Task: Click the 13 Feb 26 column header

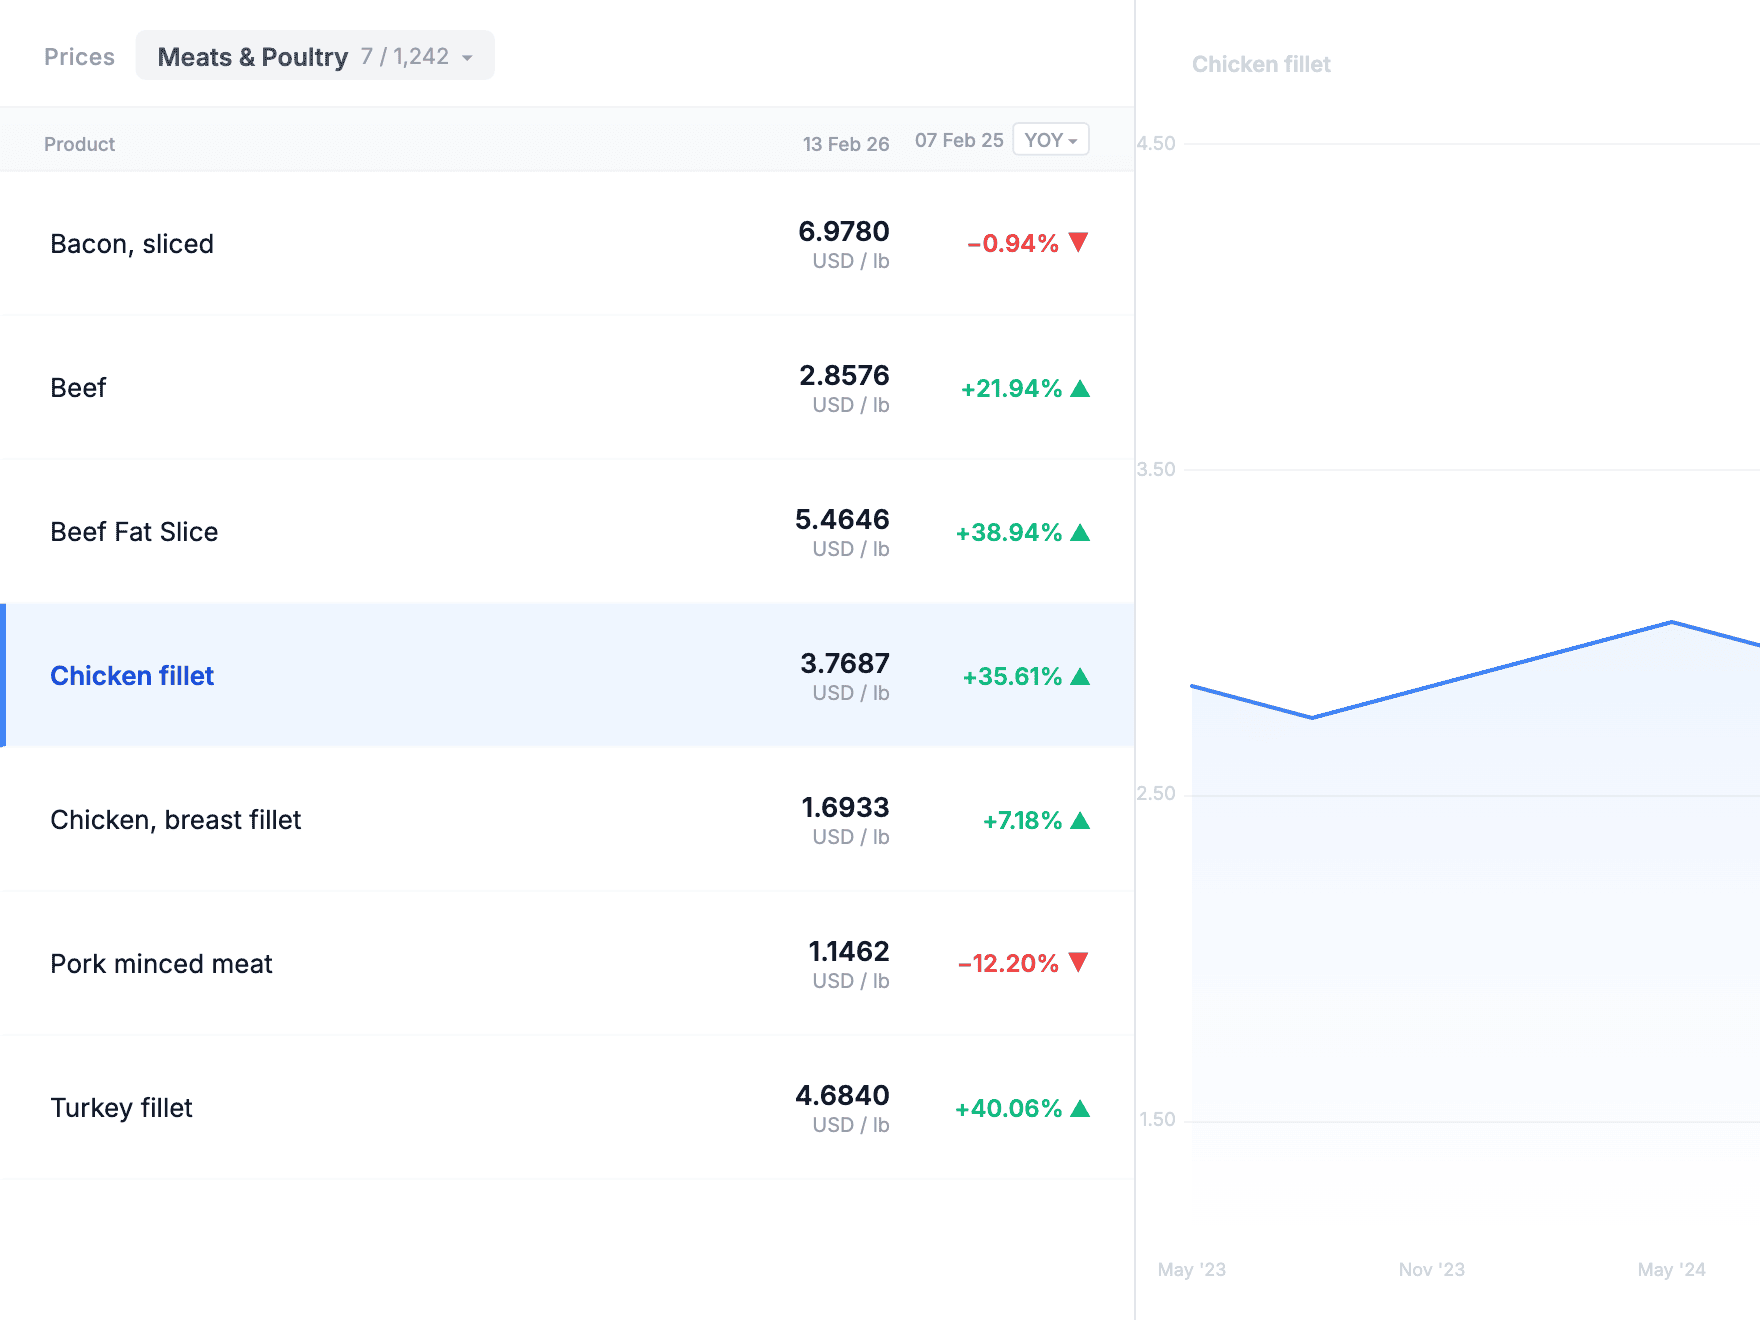Action: coord(845,143)
